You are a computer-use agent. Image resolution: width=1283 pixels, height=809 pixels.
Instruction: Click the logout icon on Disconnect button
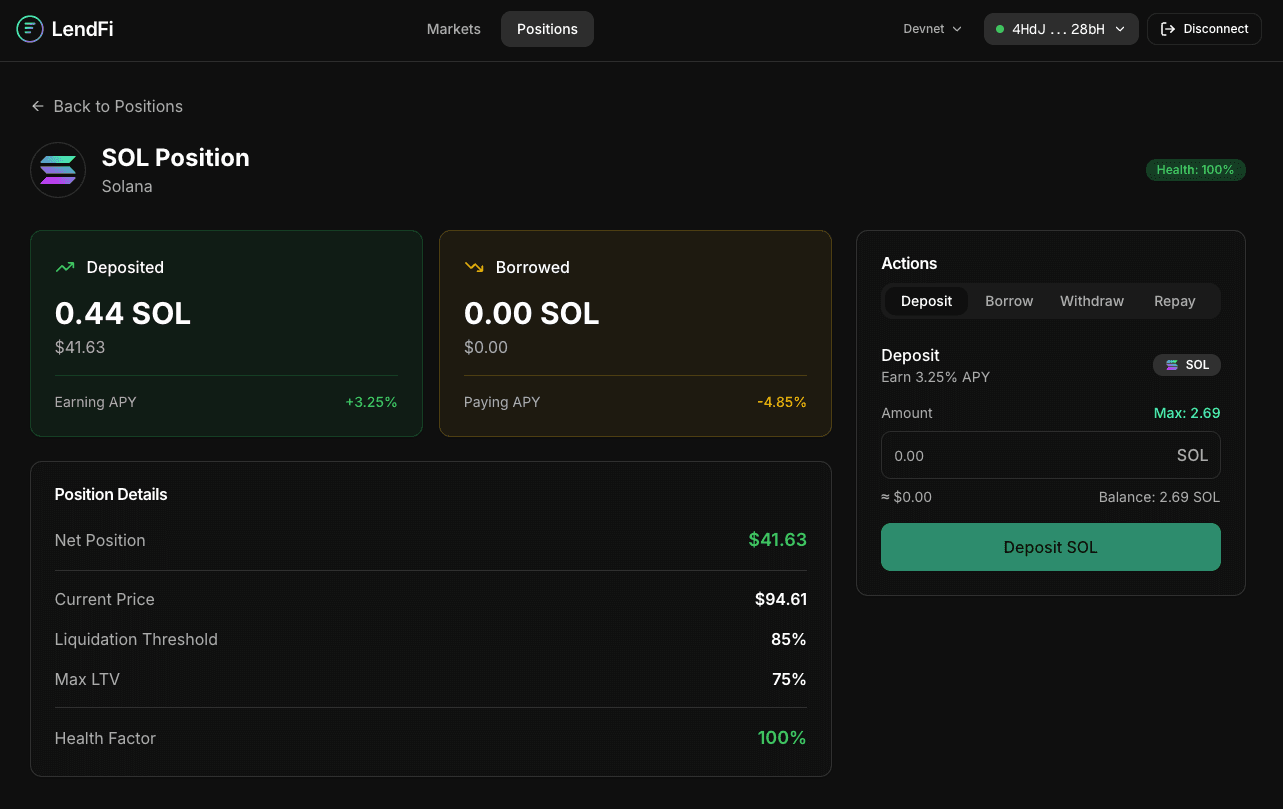pyautogui.click(x=1167, y=29)
